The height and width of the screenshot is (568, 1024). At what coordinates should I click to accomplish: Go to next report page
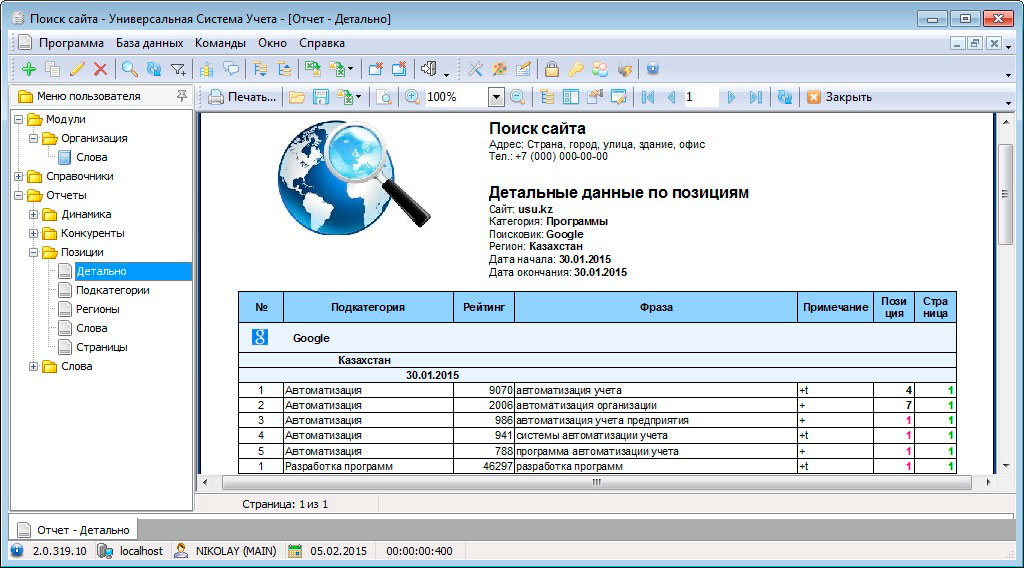[x=731, y=97]
